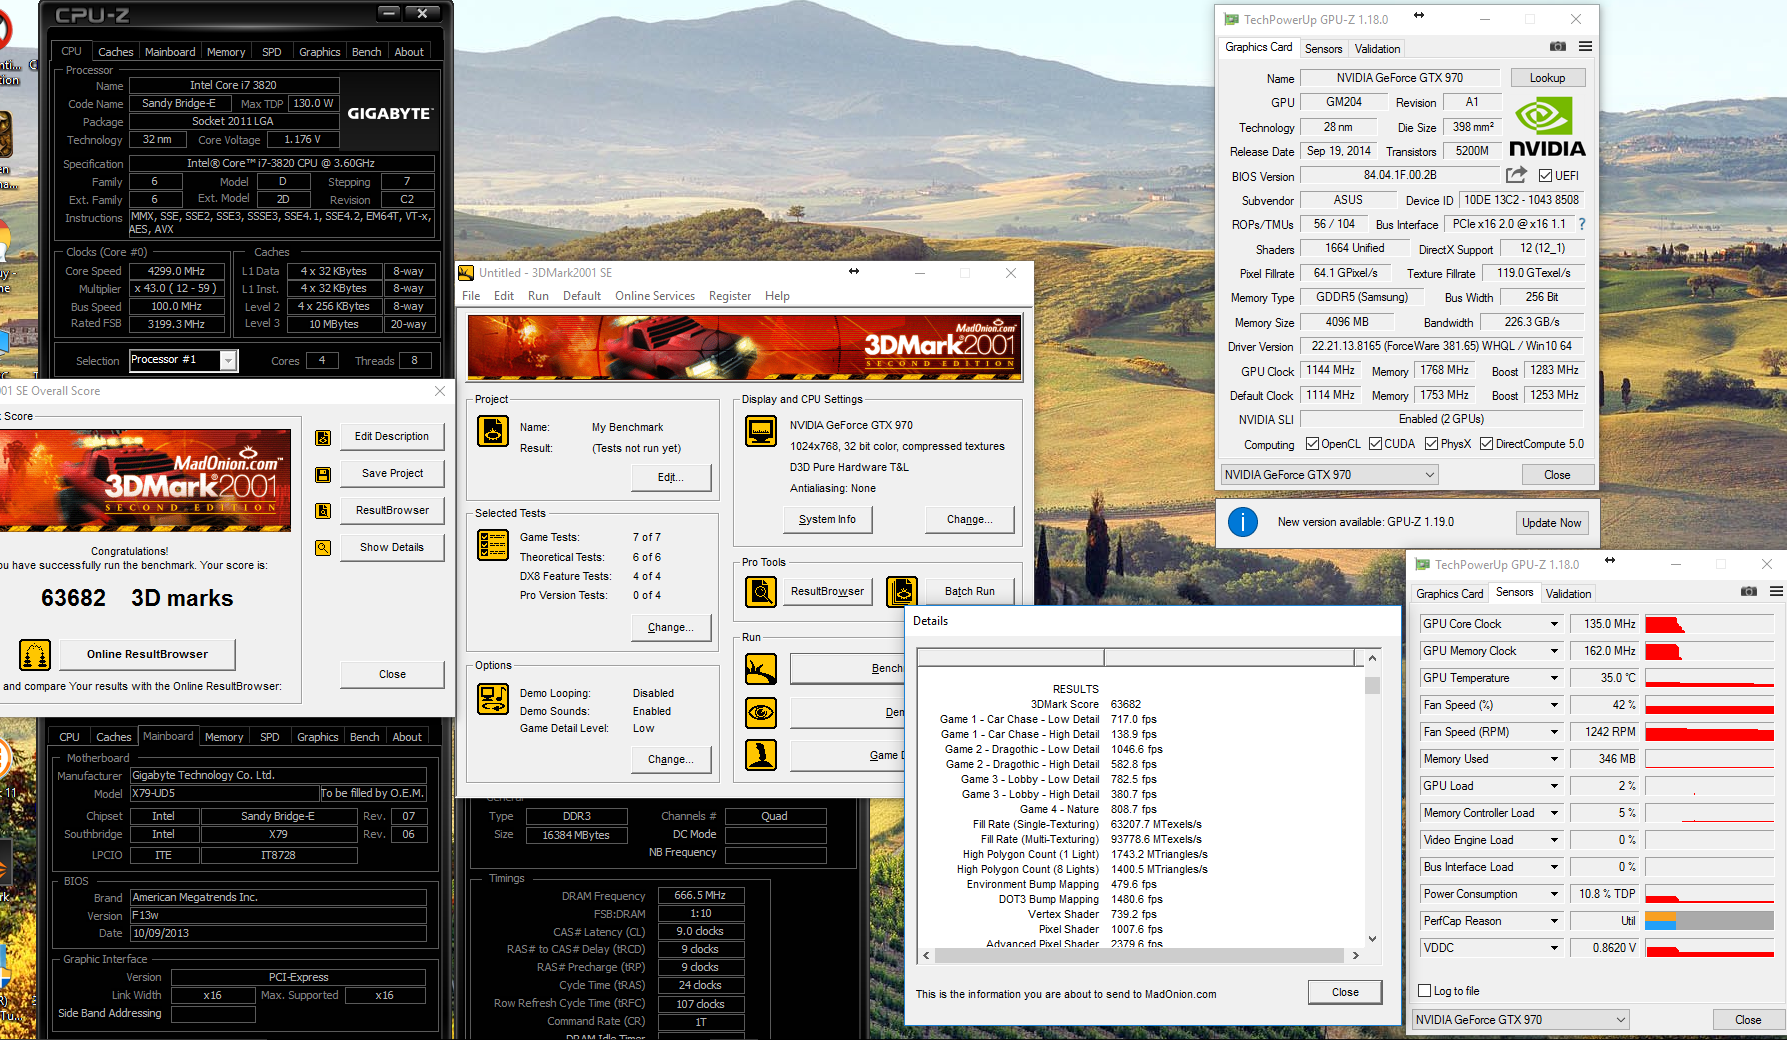The height and width of the screenshot is (1040, 1787).
Task: Click the Edit Description icon in score dialog
Action: (x=323, y=437)
